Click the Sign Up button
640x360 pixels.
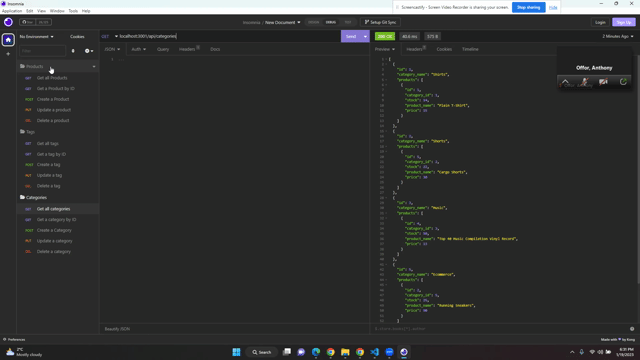[624, 22]
